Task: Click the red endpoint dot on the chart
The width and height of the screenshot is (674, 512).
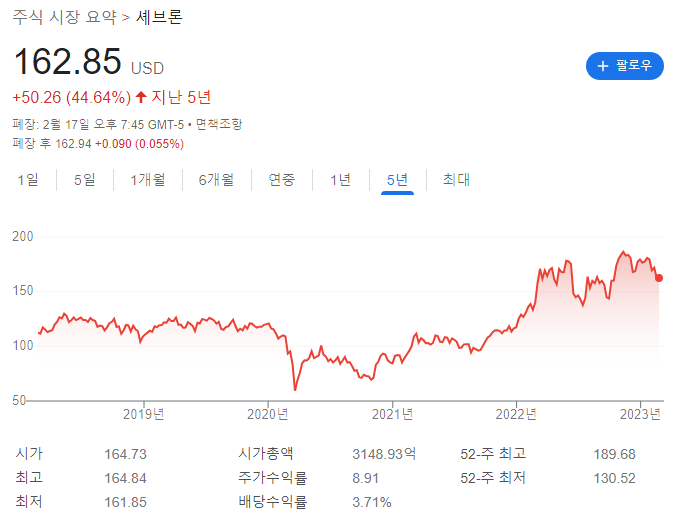Action: (x=659, y=278)
